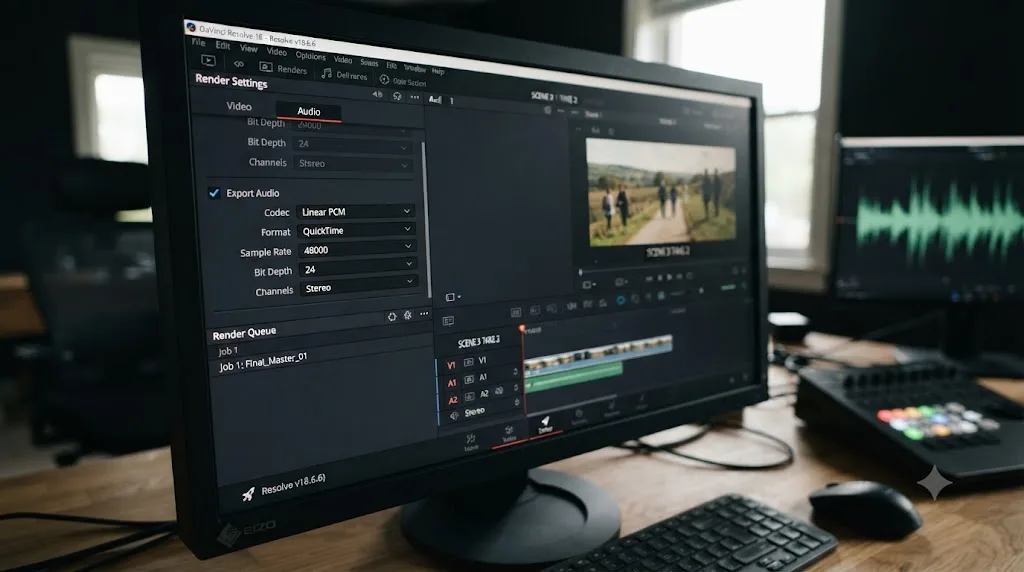This screenshot has height=572, width=1024.
Task: Open the greyed Channels dropdown above Export Audio
Action: pos(352,164)
